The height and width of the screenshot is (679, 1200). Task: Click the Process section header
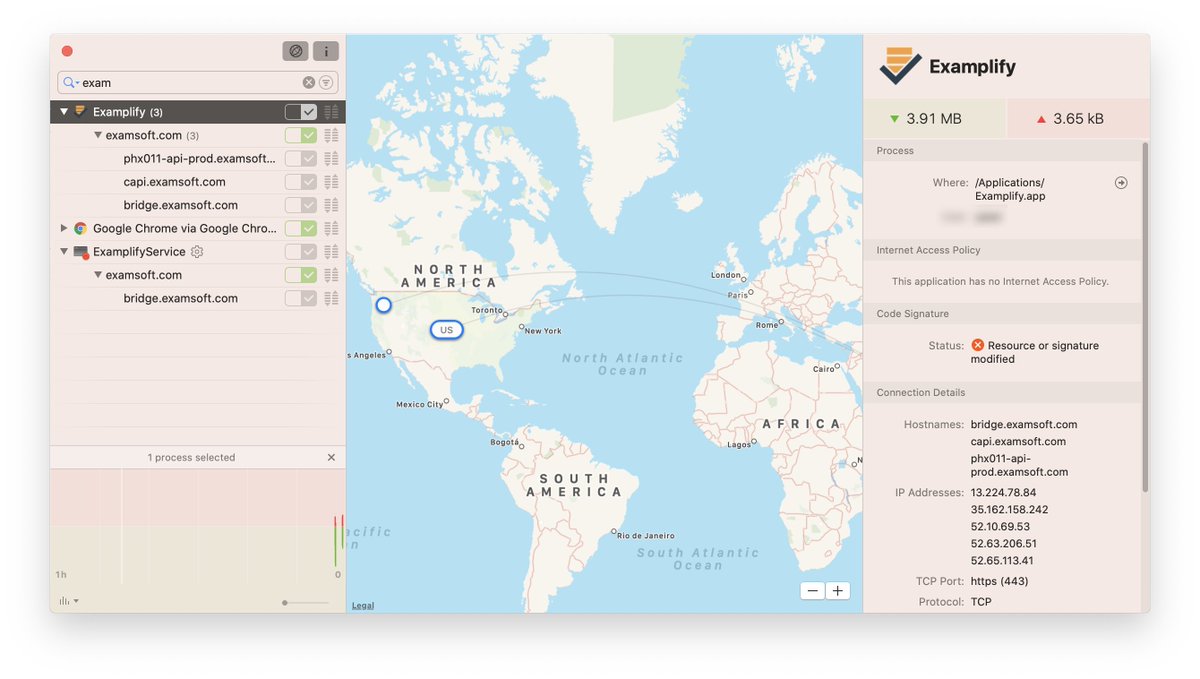pos(1003,151)
